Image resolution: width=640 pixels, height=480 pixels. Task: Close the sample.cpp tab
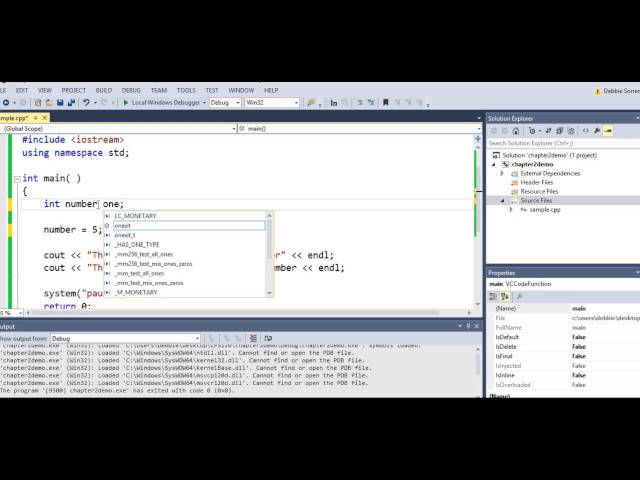click(44, 118)
